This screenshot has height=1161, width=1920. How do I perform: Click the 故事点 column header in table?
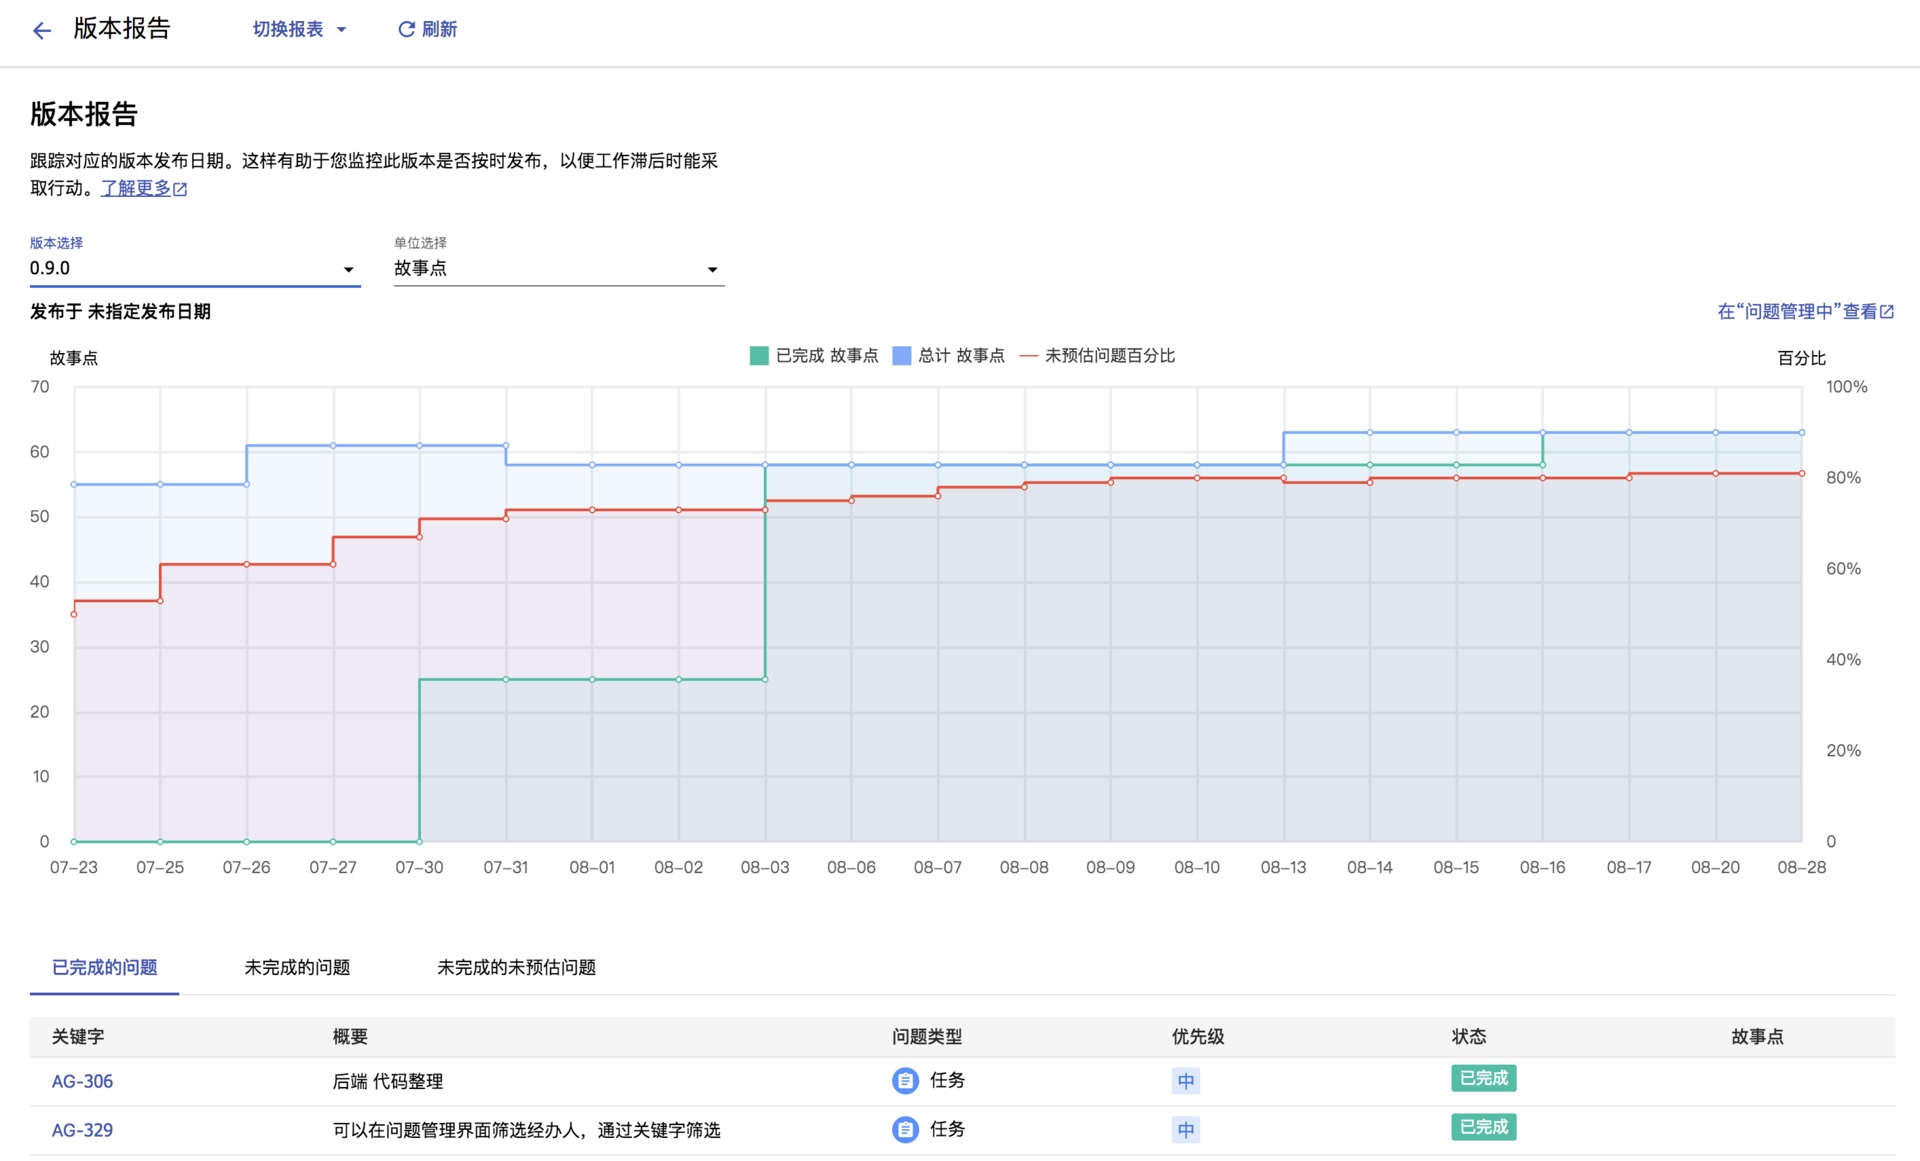coord(1757,1037)
